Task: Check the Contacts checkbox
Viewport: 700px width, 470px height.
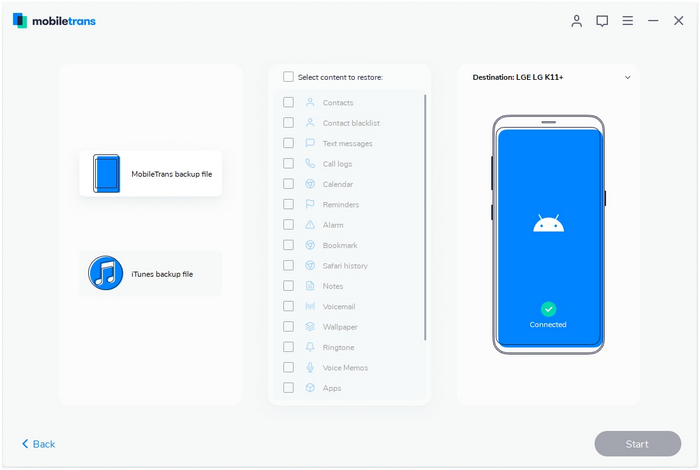Action: (x=288, y=102)
